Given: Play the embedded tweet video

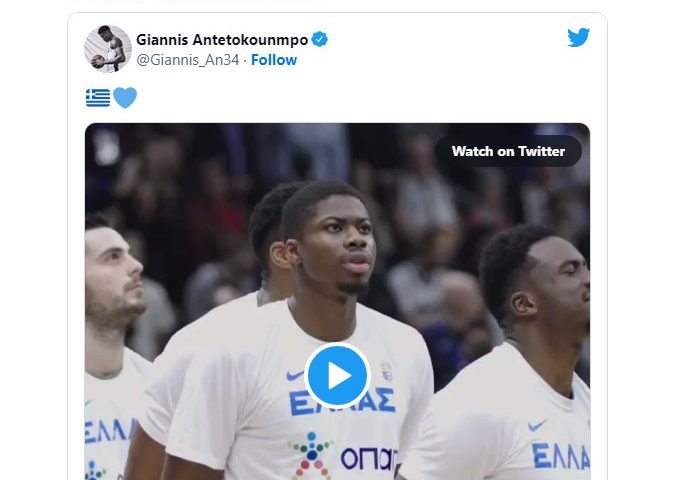Looking at the screenshot, I should 338,375.
